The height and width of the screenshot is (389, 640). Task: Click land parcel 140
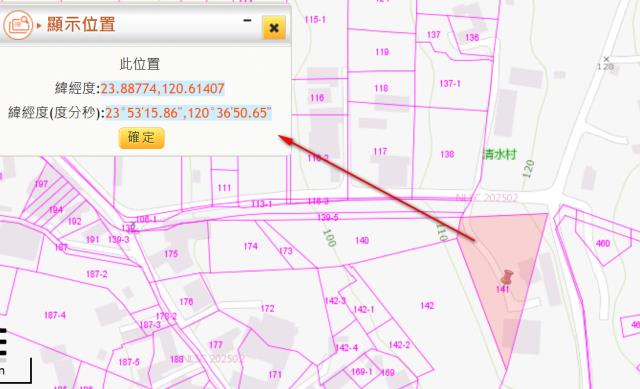(x=362, y=240)
